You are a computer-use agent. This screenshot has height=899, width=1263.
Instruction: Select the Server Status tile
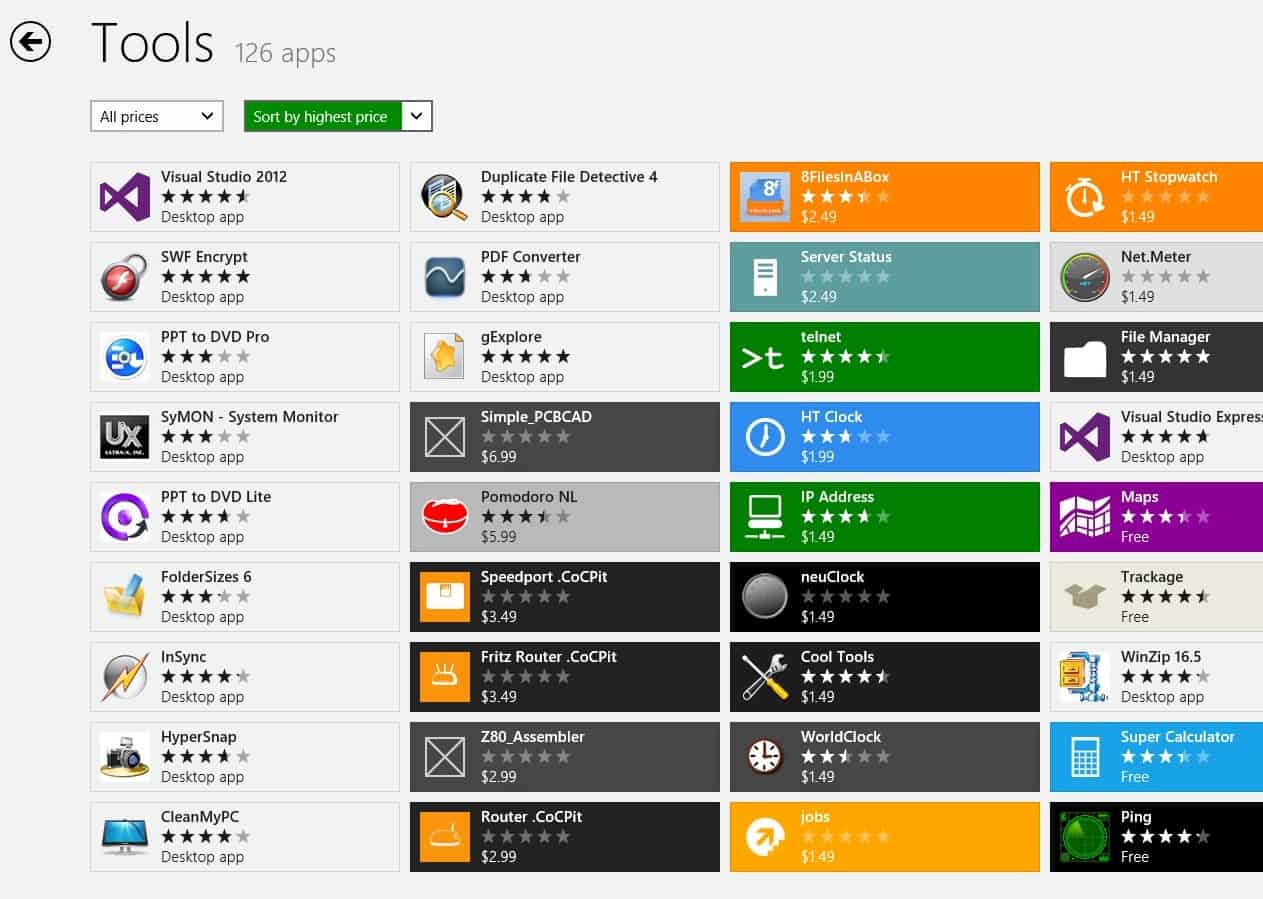[884, 277]
